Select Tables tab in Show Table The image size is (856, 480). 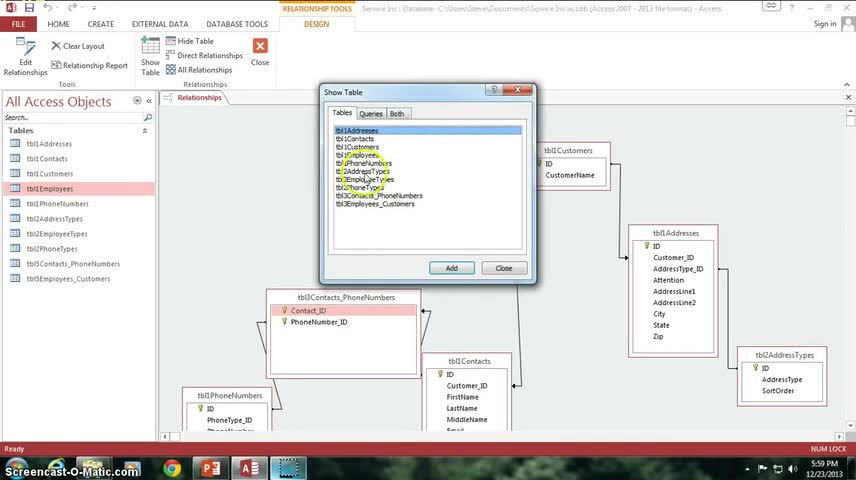[342, 112]
